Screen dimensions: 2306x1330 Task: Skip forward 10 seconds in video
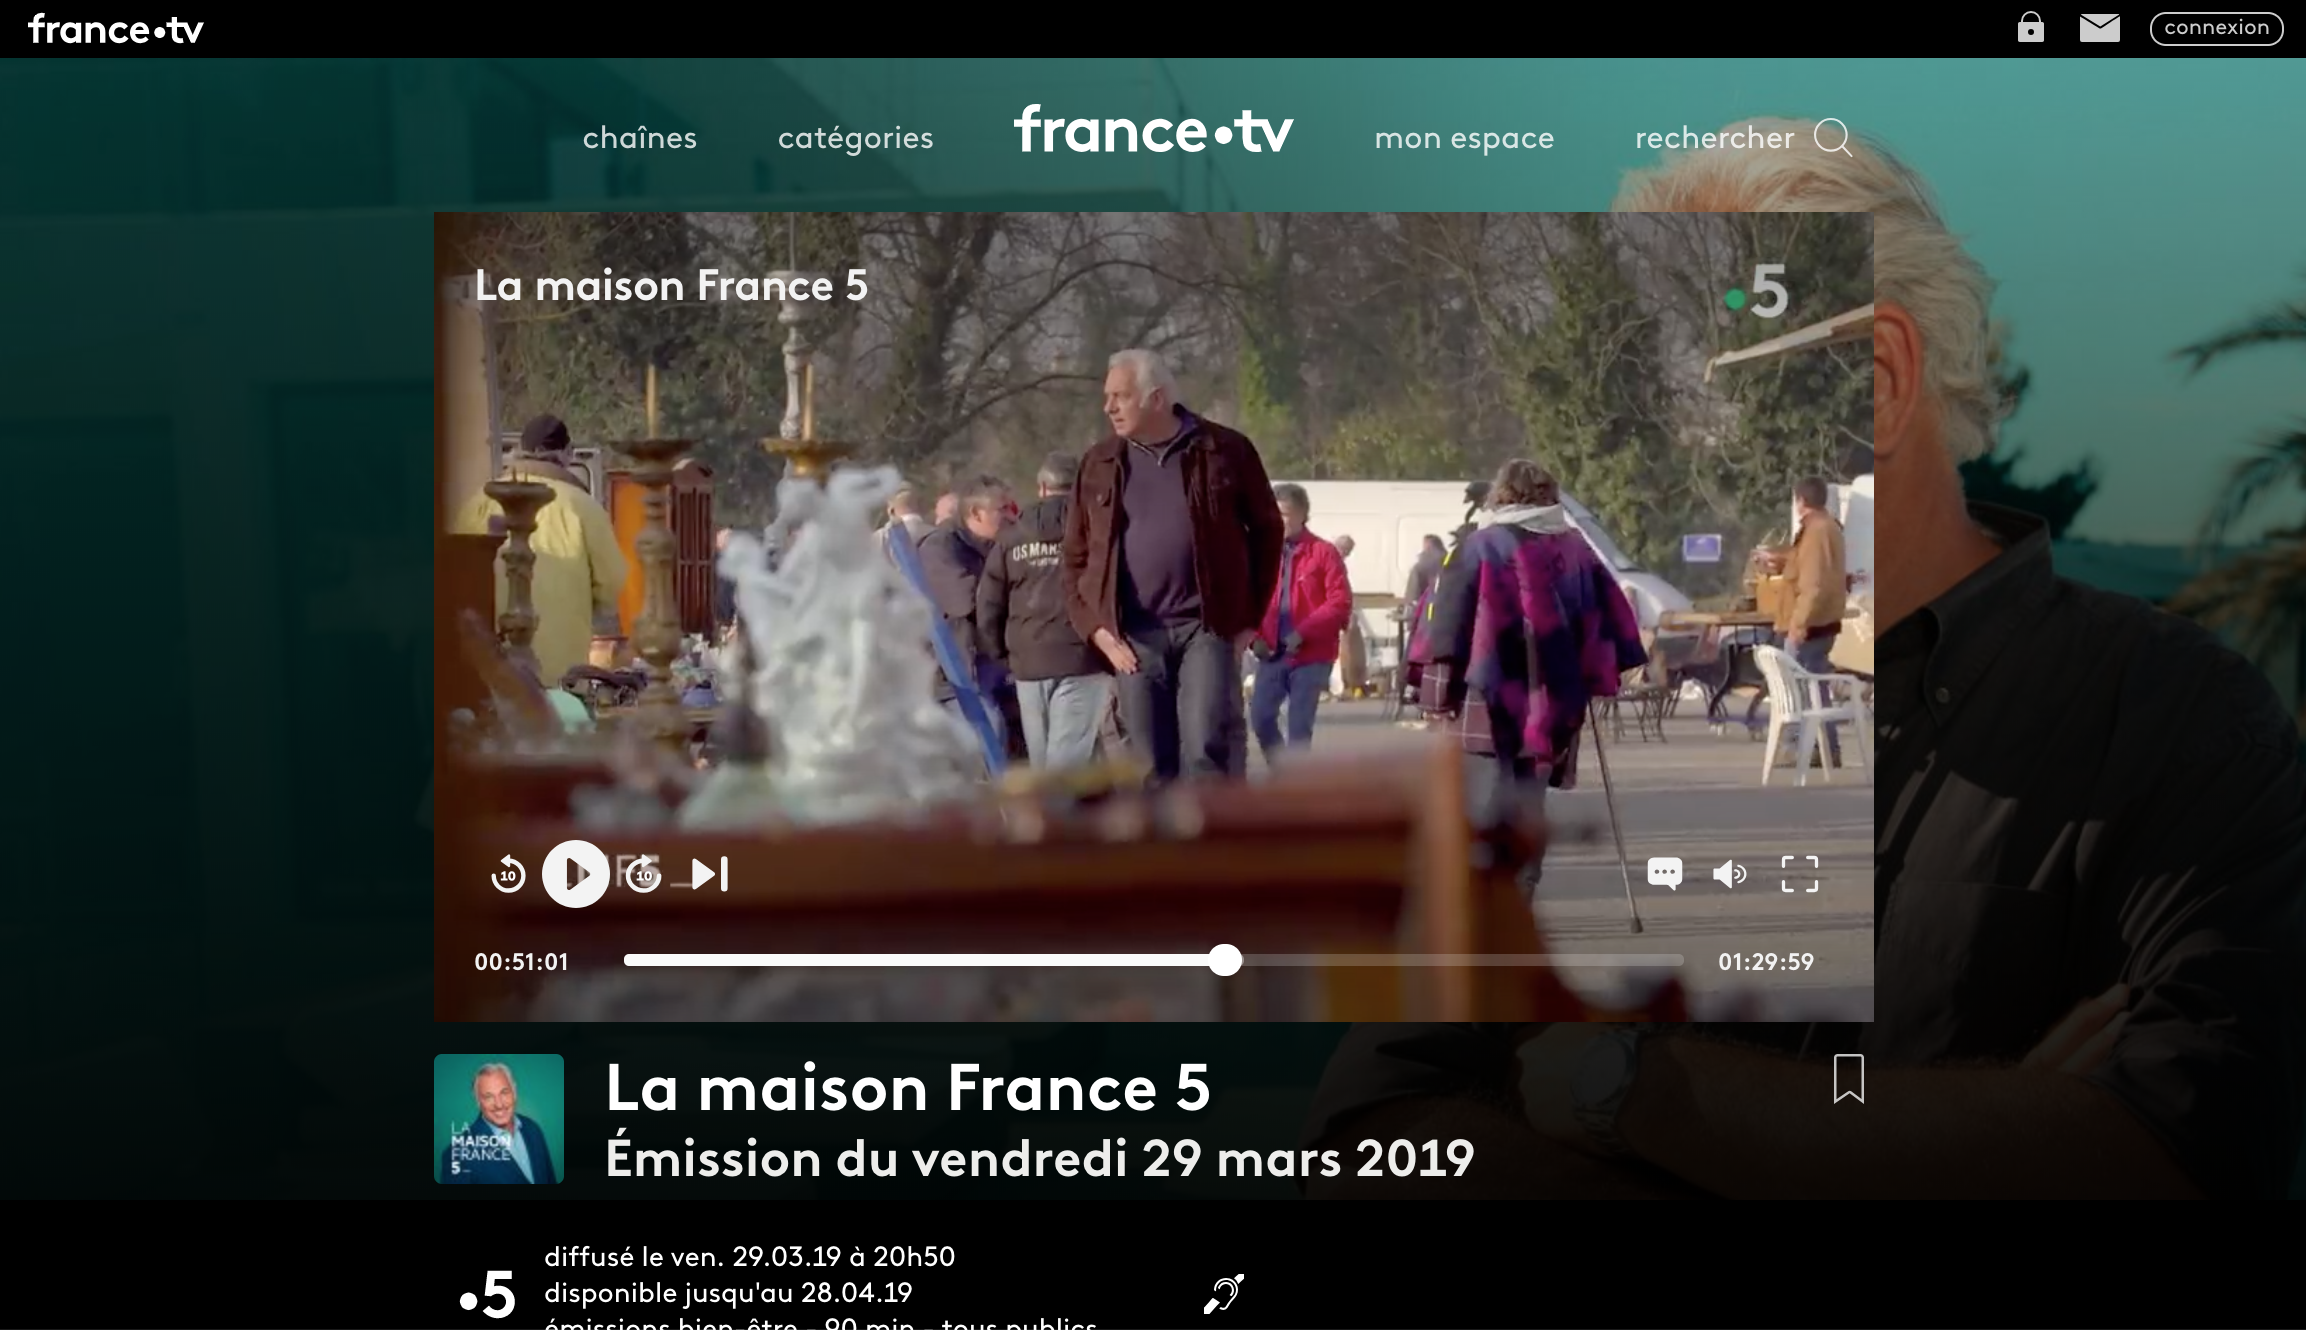tap(644, 874)
